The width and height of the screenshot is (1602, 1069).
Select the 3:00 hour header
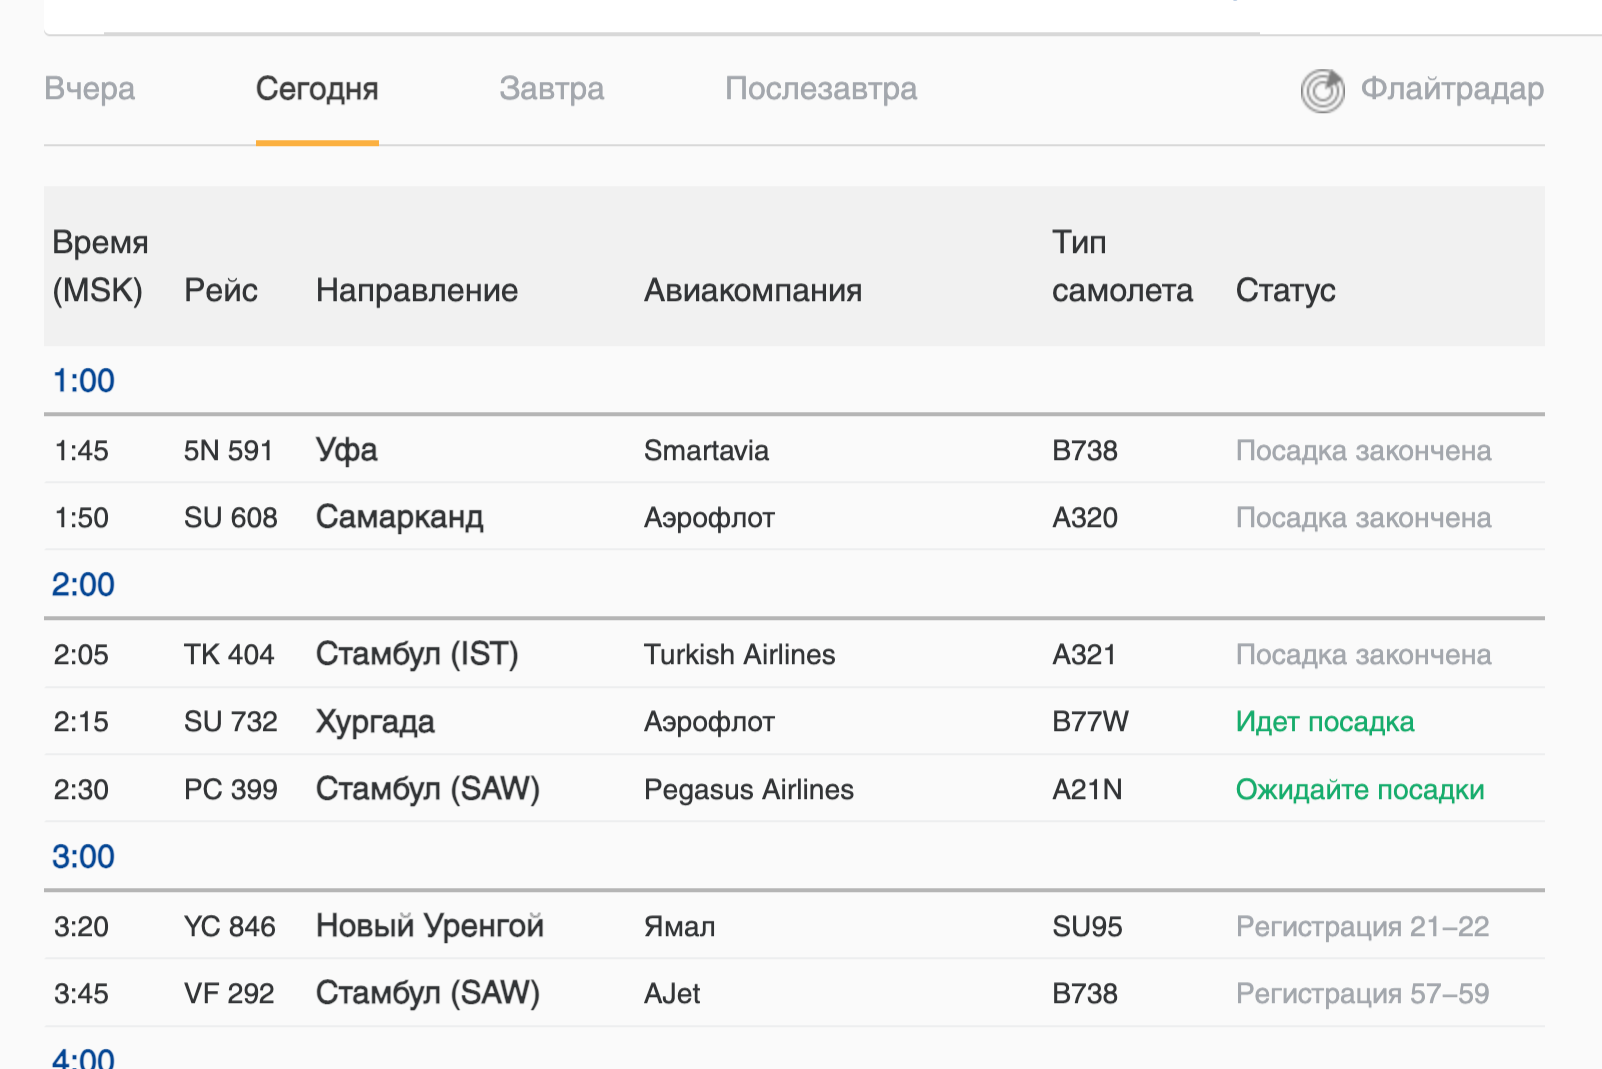[x=84, y=857]
